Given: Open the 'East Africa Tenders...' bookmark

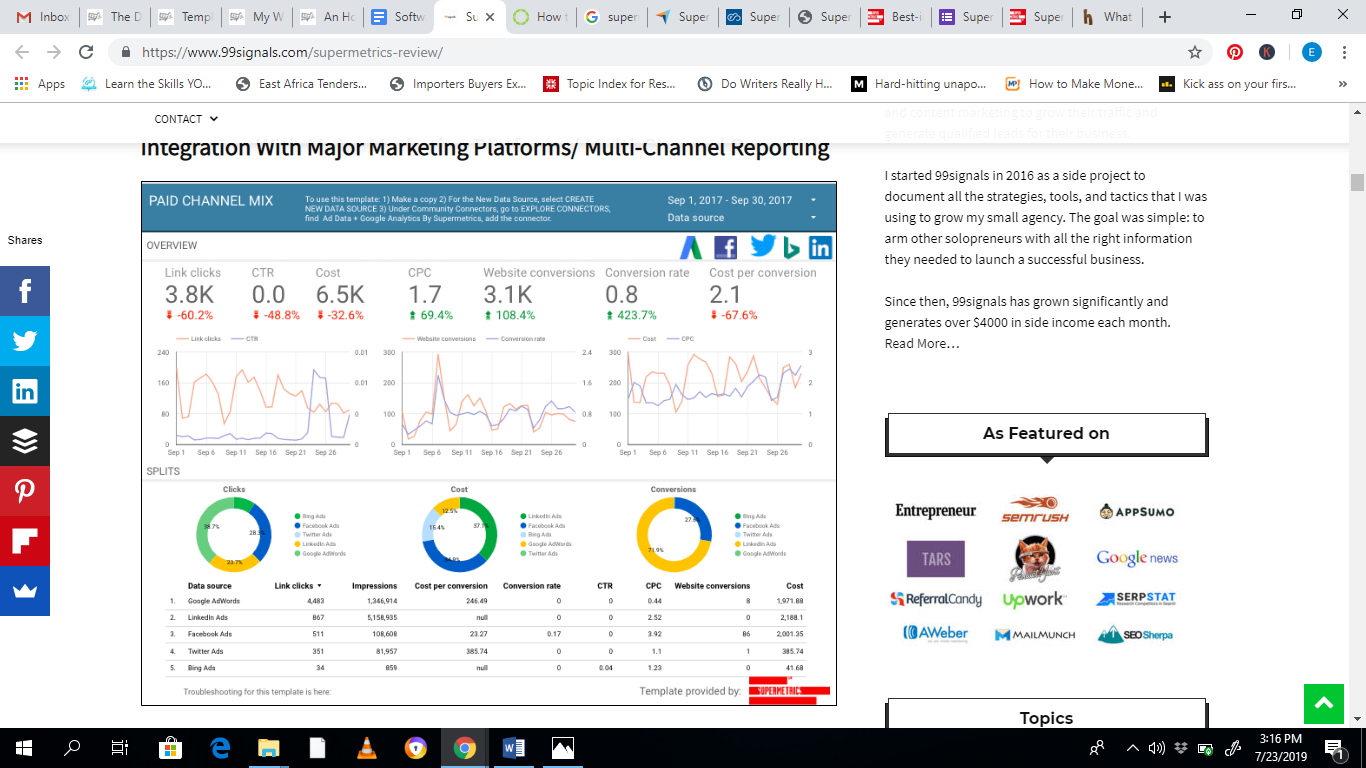Looking at the screenshot, I should [x=301, y=84].
